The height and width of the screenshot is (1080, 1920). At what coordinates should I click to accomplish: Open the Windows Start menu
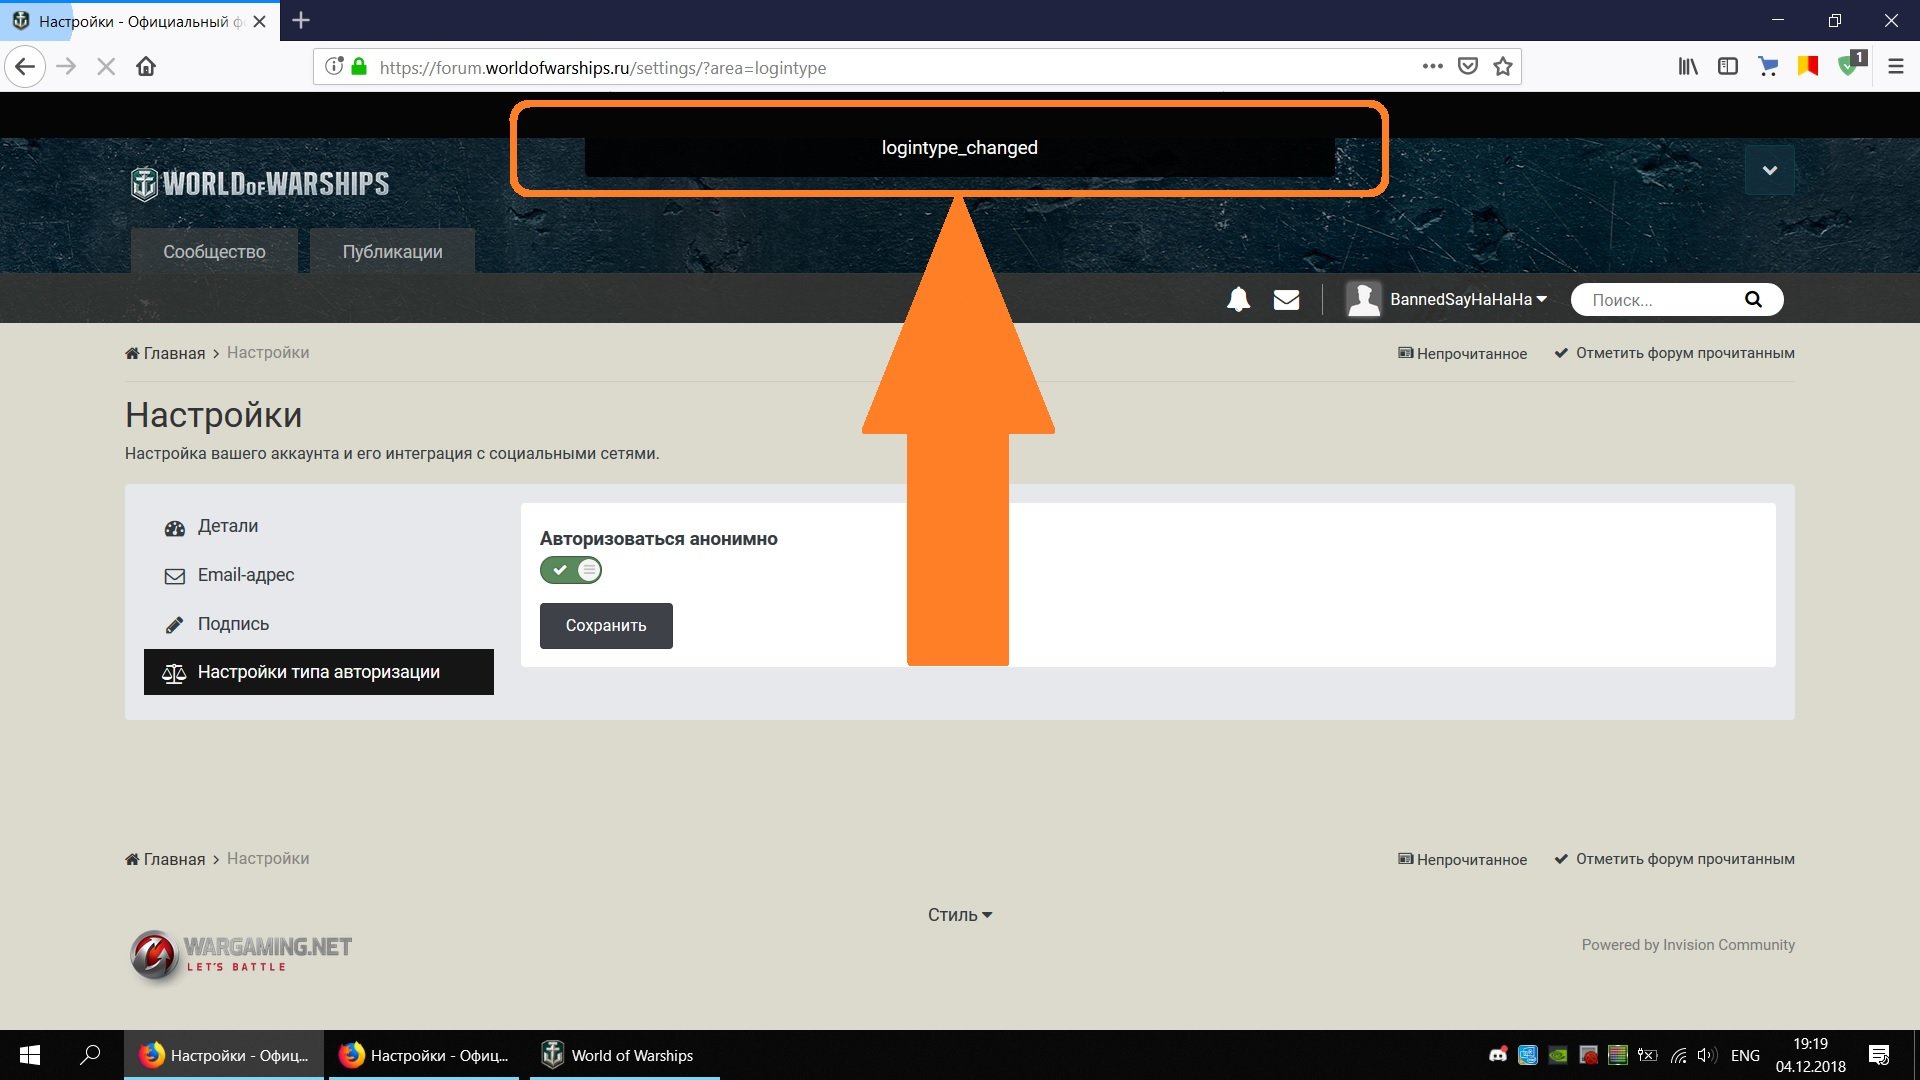point(30,1055)
